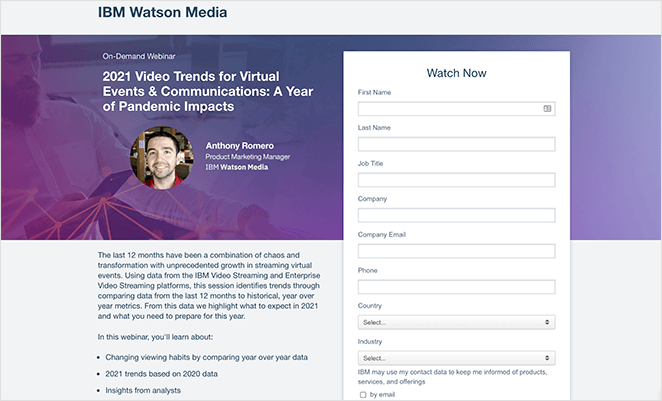Click bullet 'Insights from analysts'

point(143,390)
